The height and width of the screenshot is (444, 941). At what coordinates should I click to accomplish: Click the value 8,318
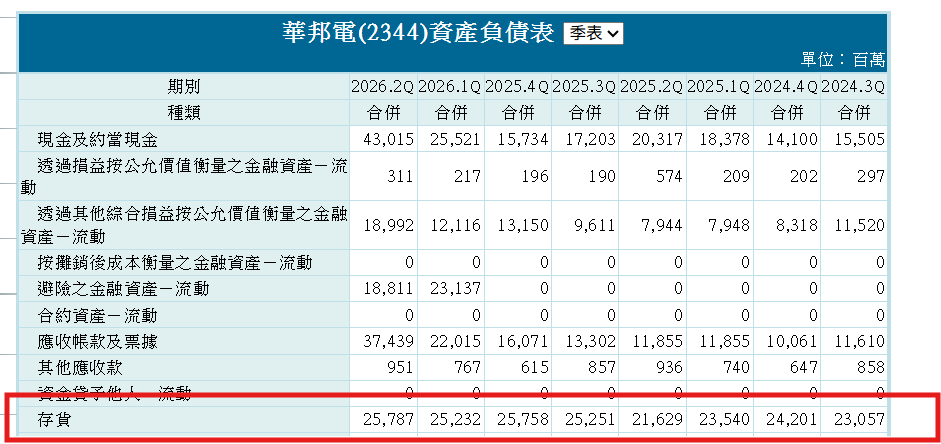click(797, 226)
